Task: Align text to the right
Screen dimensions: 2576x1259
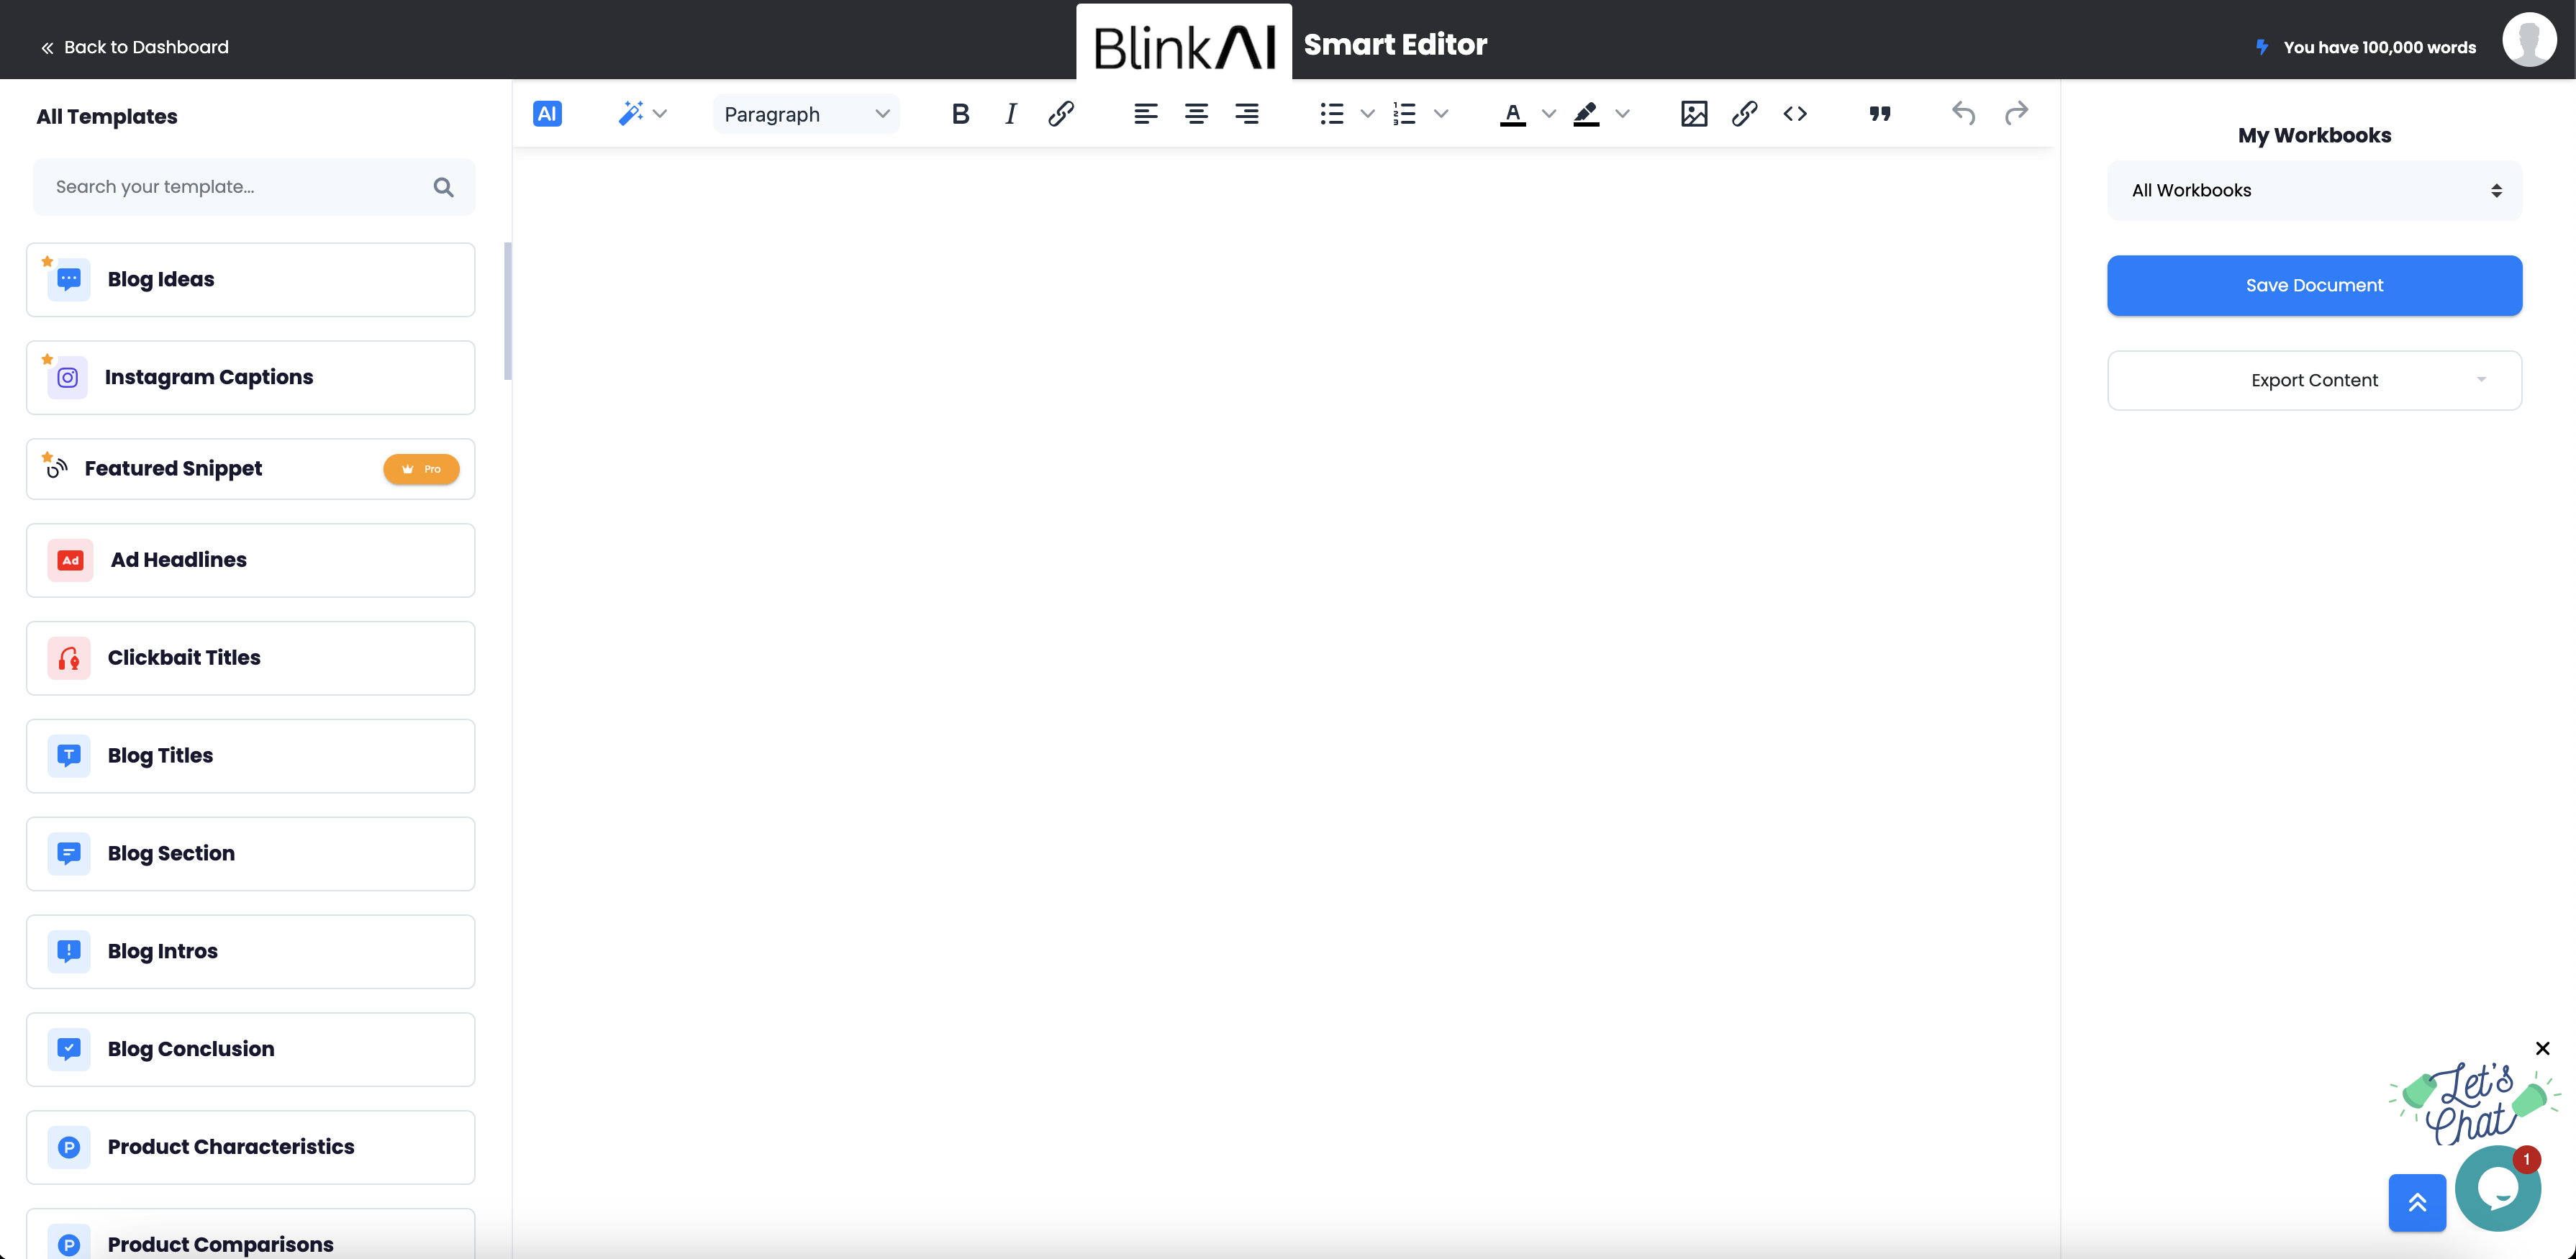Action: point(1246,114)
